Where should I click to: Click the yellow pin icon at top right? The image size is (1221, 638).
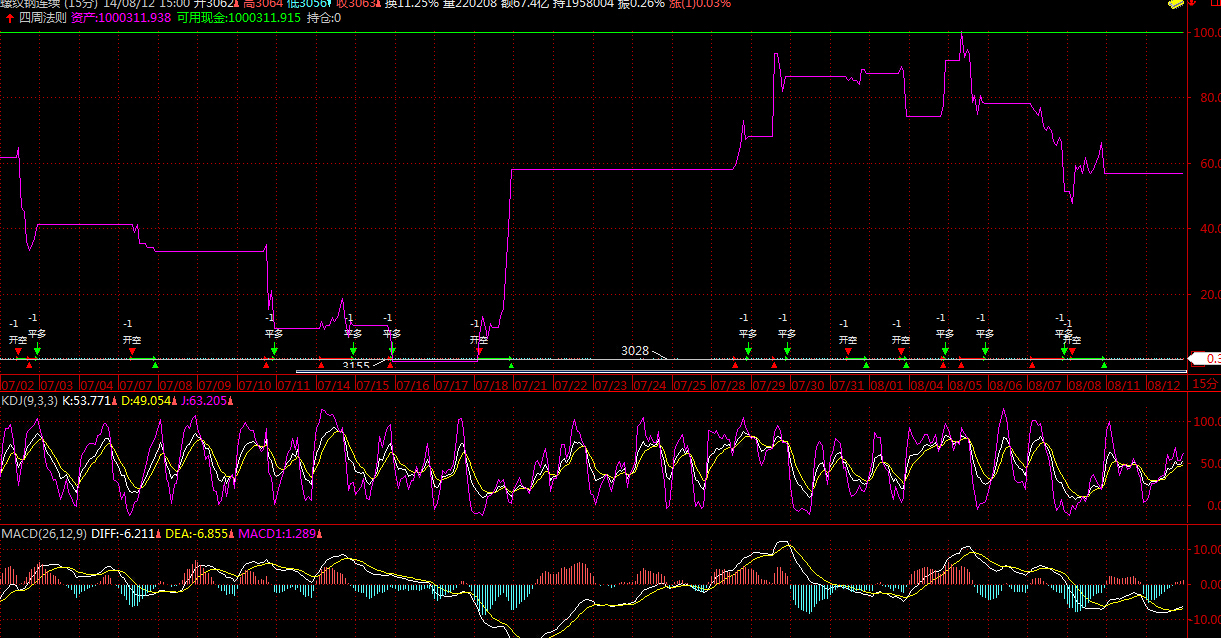click(1176, 4)
